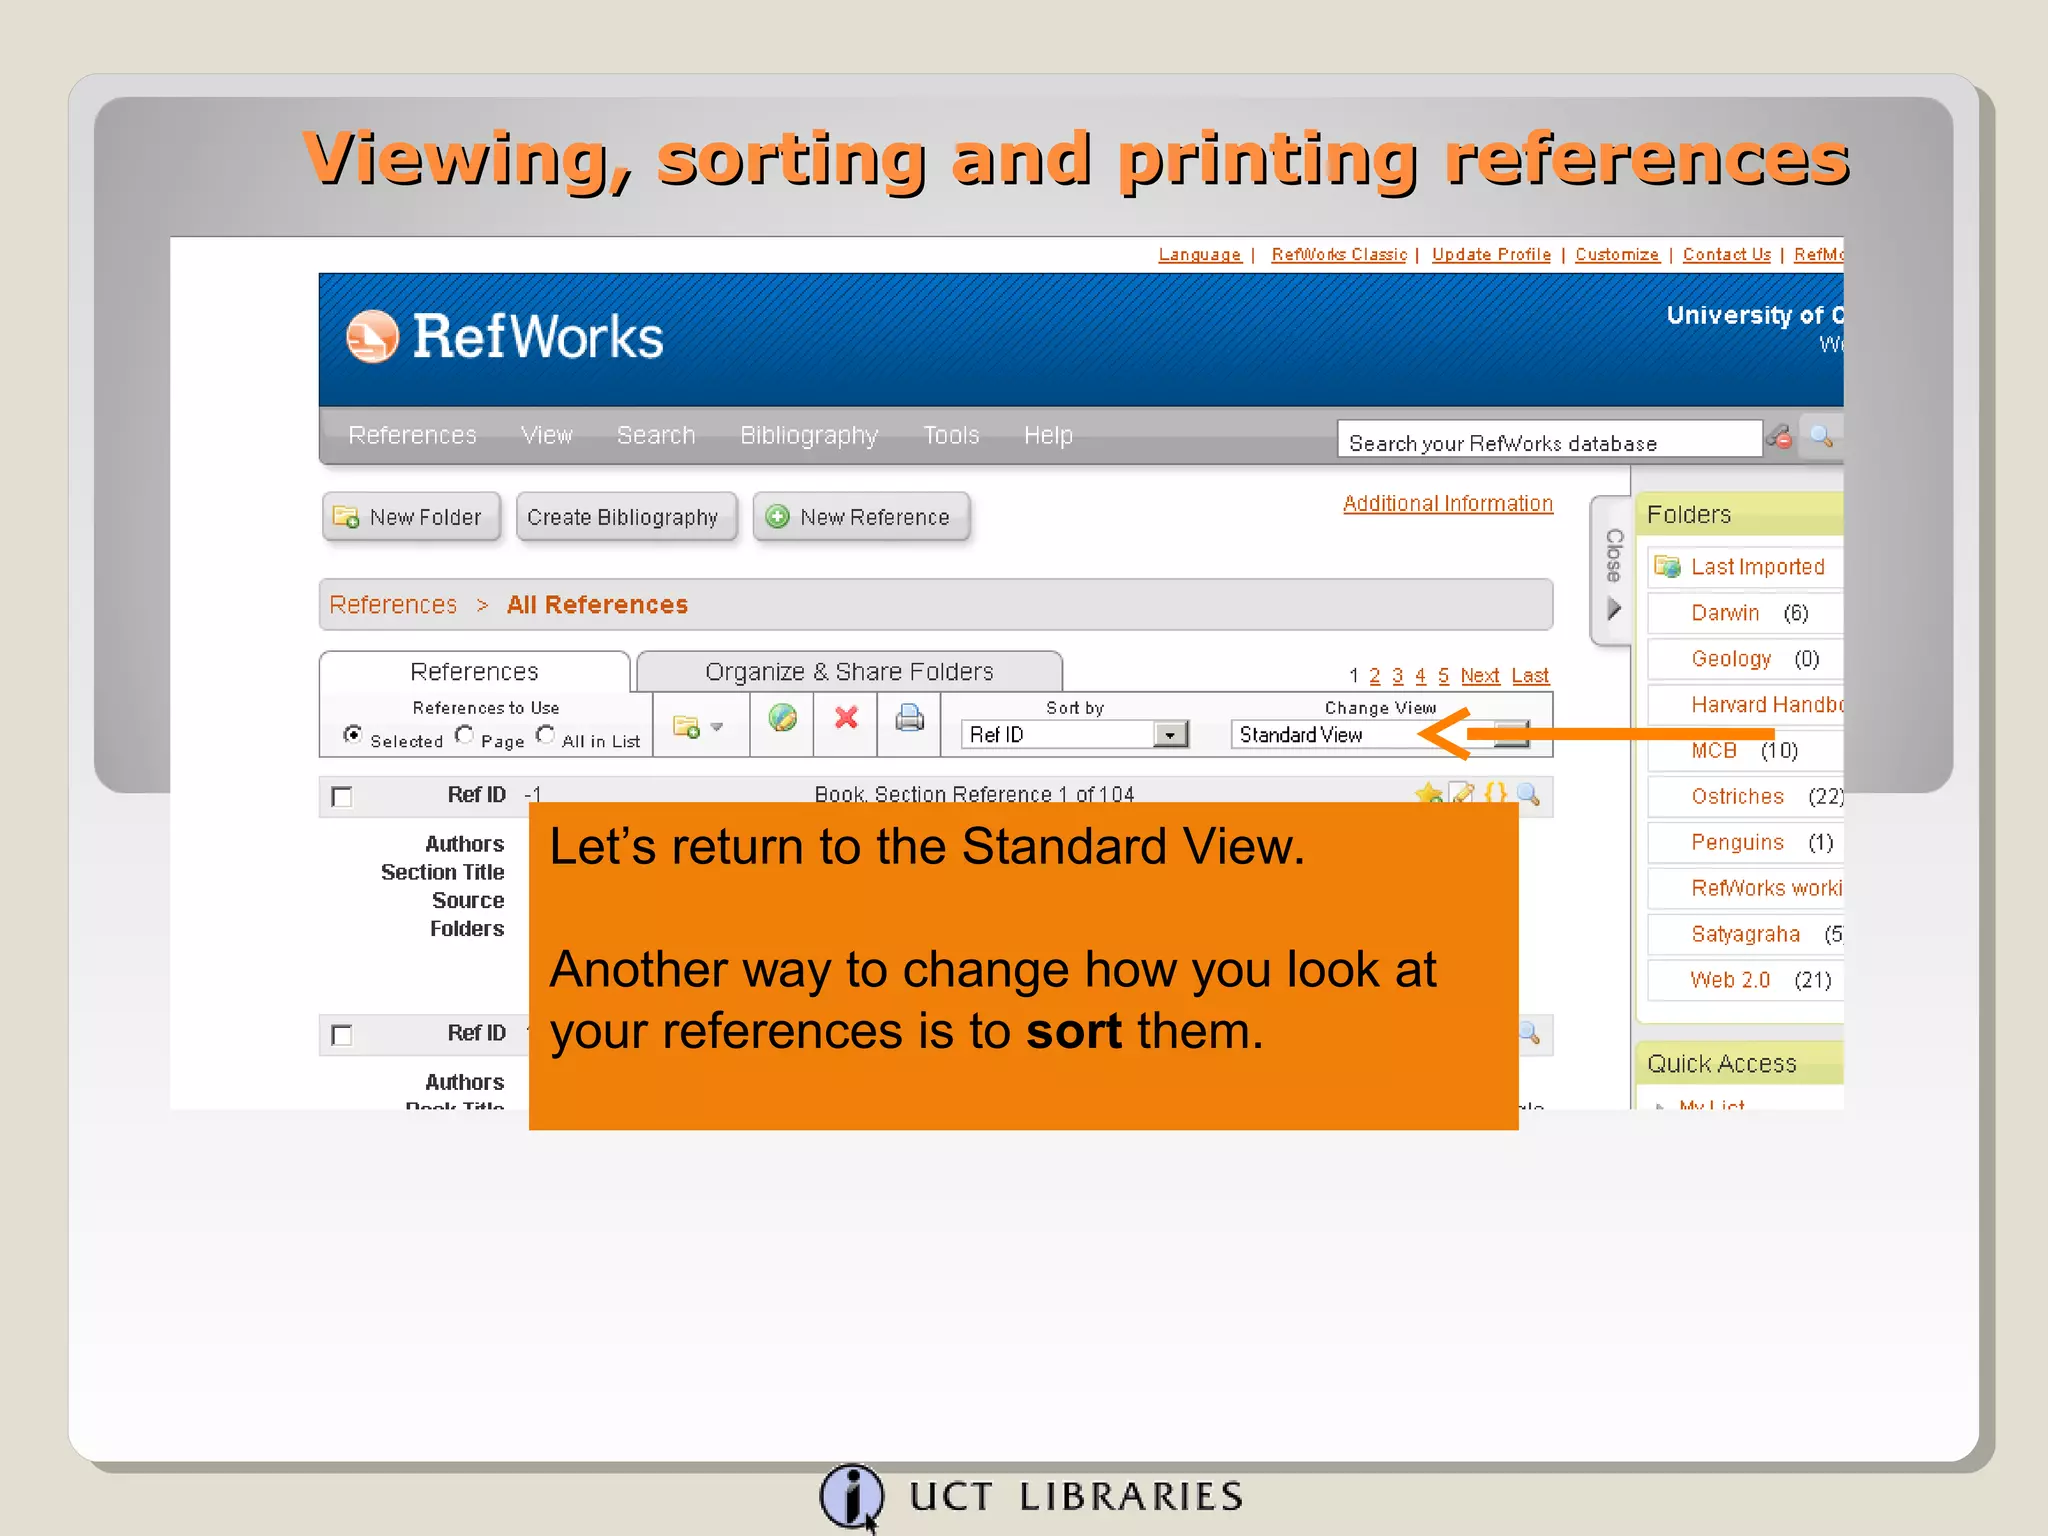Open the Sort by Ref ID dropdown
Screen dimensions: 2048x1536
[1074, 735]
